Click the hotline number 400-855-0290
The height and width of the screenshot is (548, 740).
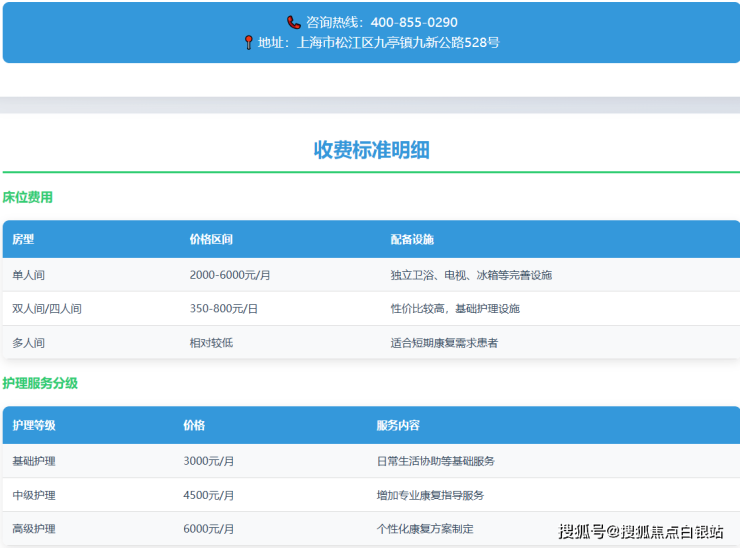pyautogui.click(x=413, y=22)
